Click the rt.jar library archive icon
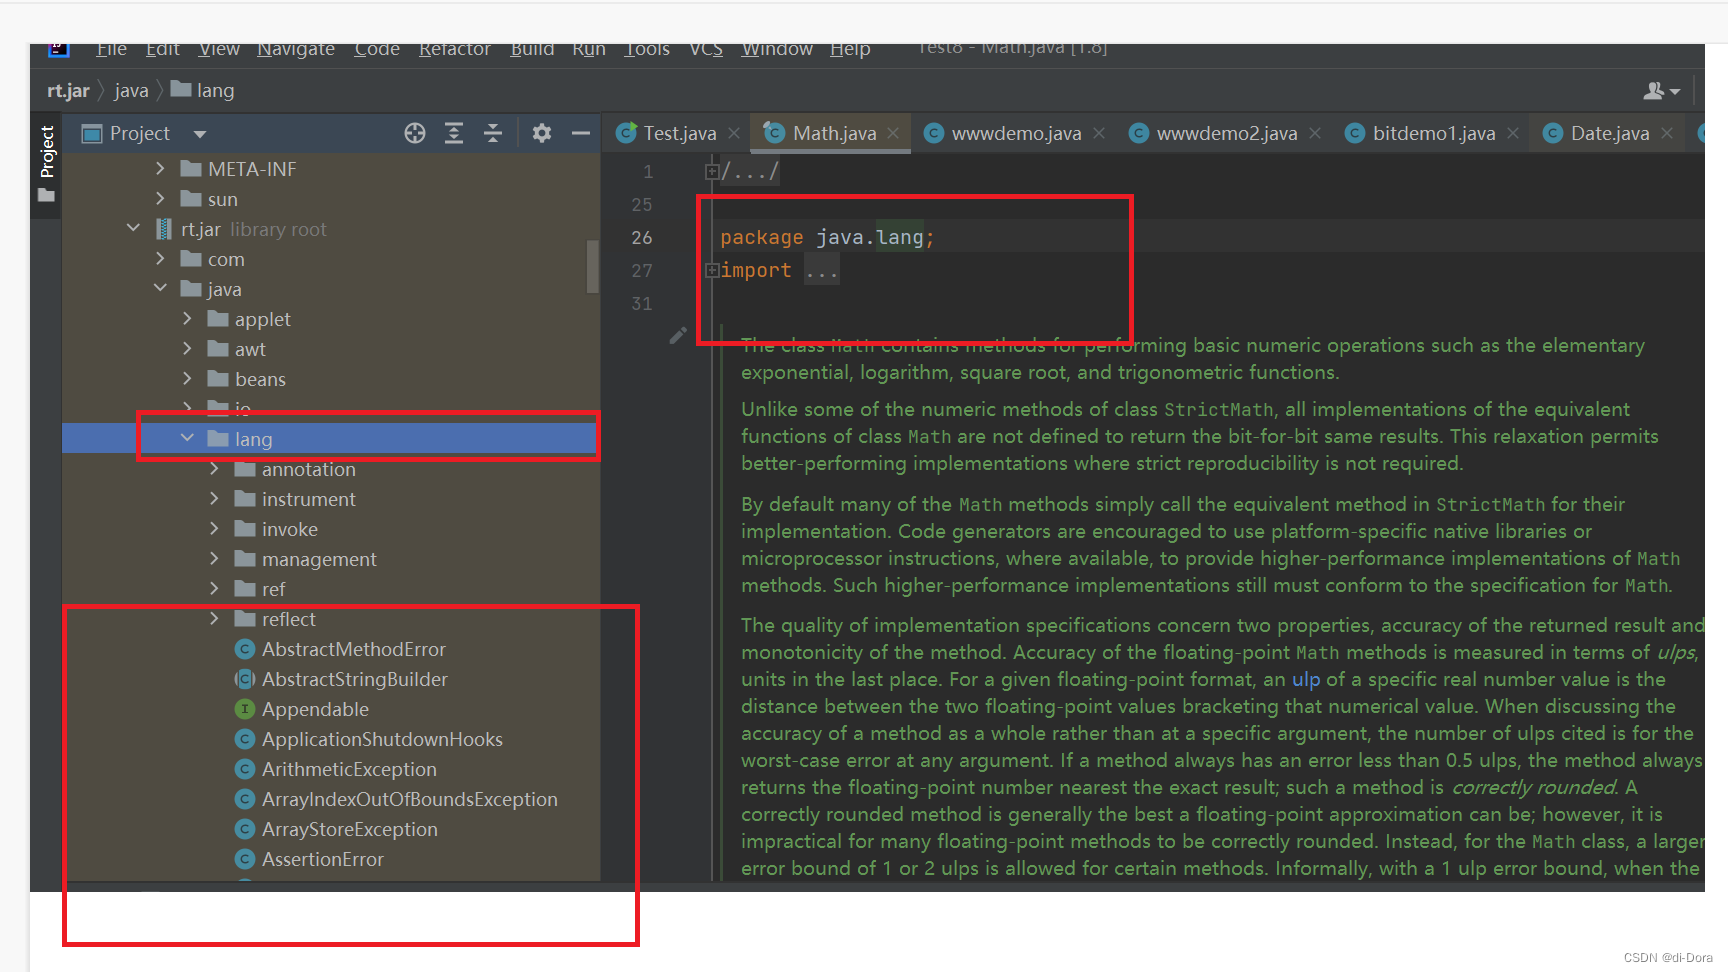 click(164, 229)
